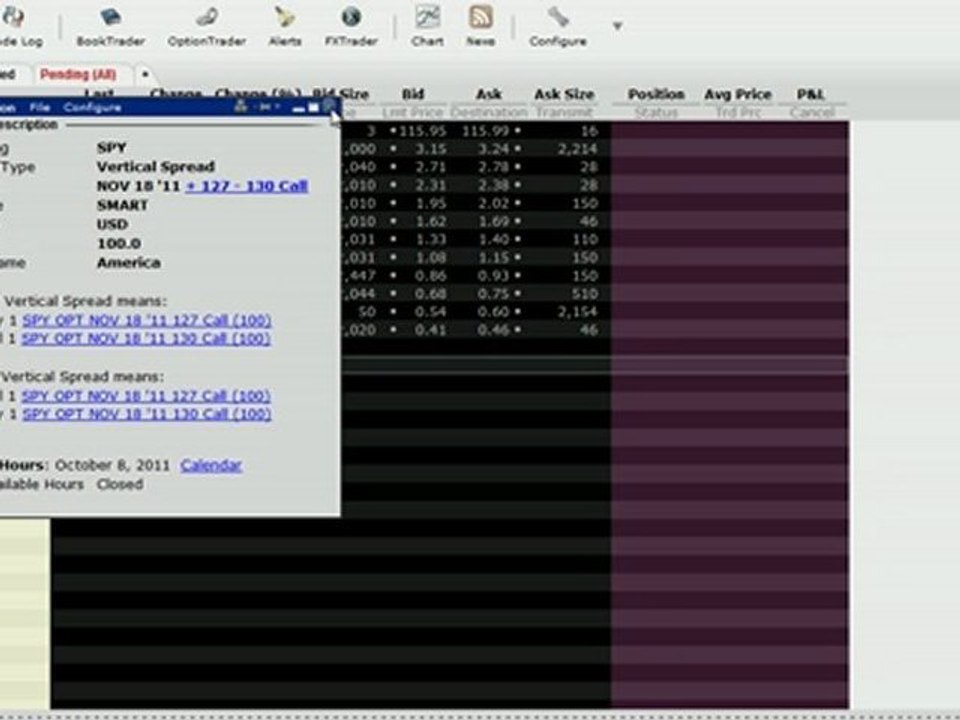Open second SPY NOV 18 '11 127 Call link

[146, 396]
